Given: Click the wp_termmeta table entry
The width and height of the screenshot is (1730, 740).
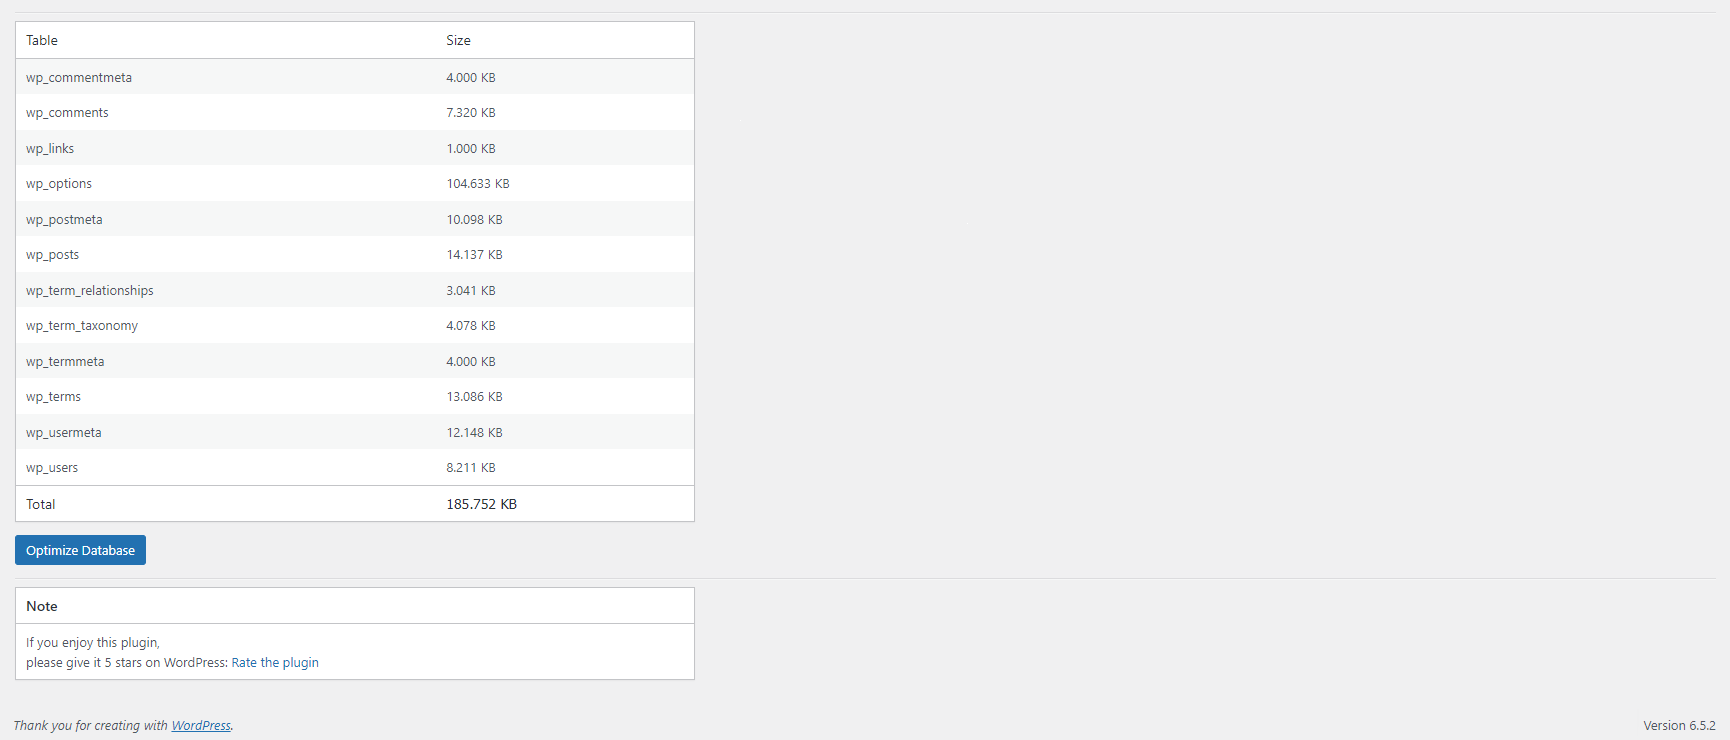Looking at the screenshot, I should [x=65, y=362].
